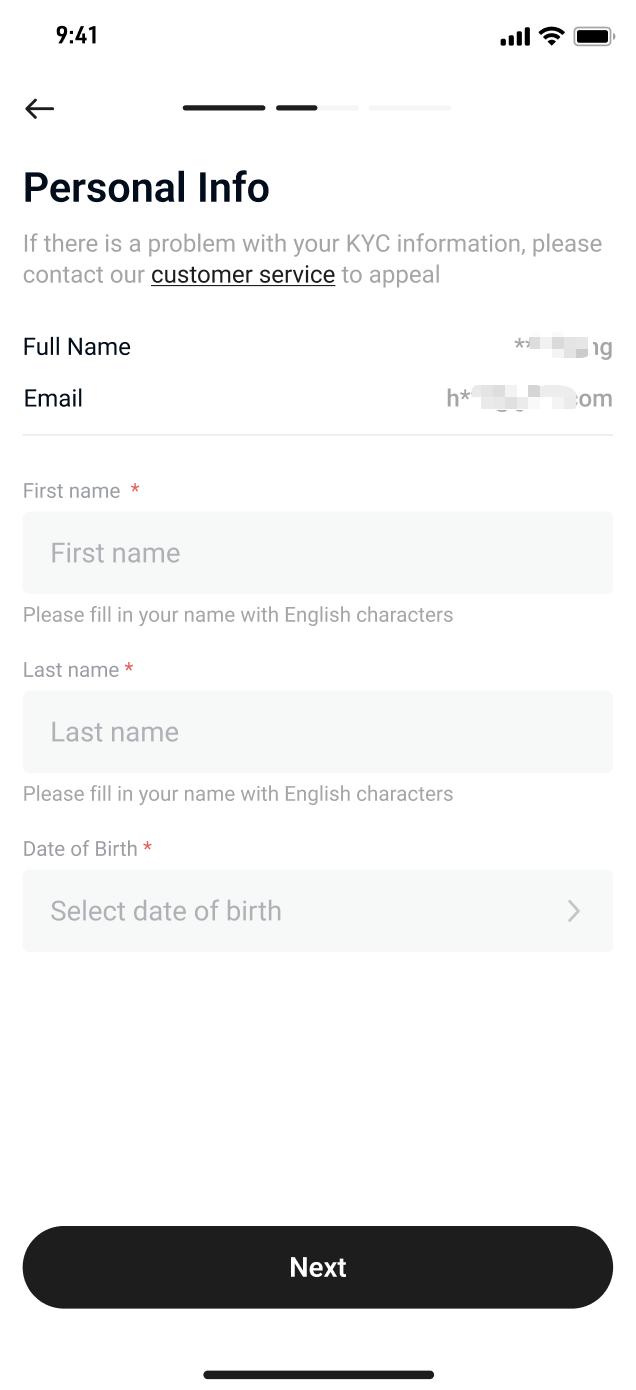This screenshot has width=636, height=1390.
Task: Tap the battery indicator icon
Action: (x=593, y=37)
